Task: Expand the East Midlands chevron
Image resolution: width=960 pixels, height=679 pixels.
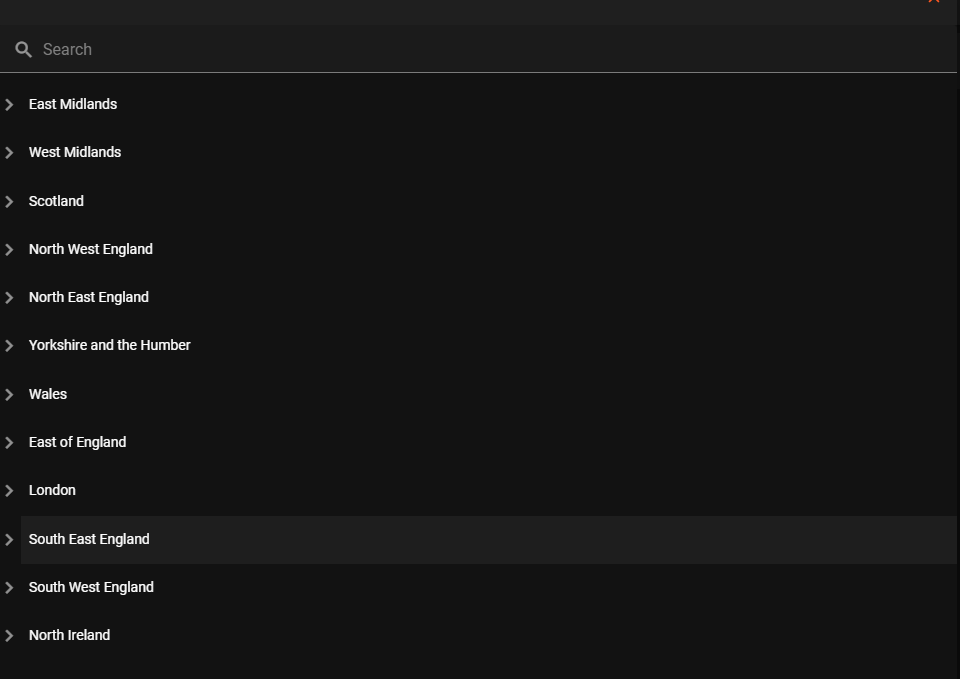Action: [9, 105]
